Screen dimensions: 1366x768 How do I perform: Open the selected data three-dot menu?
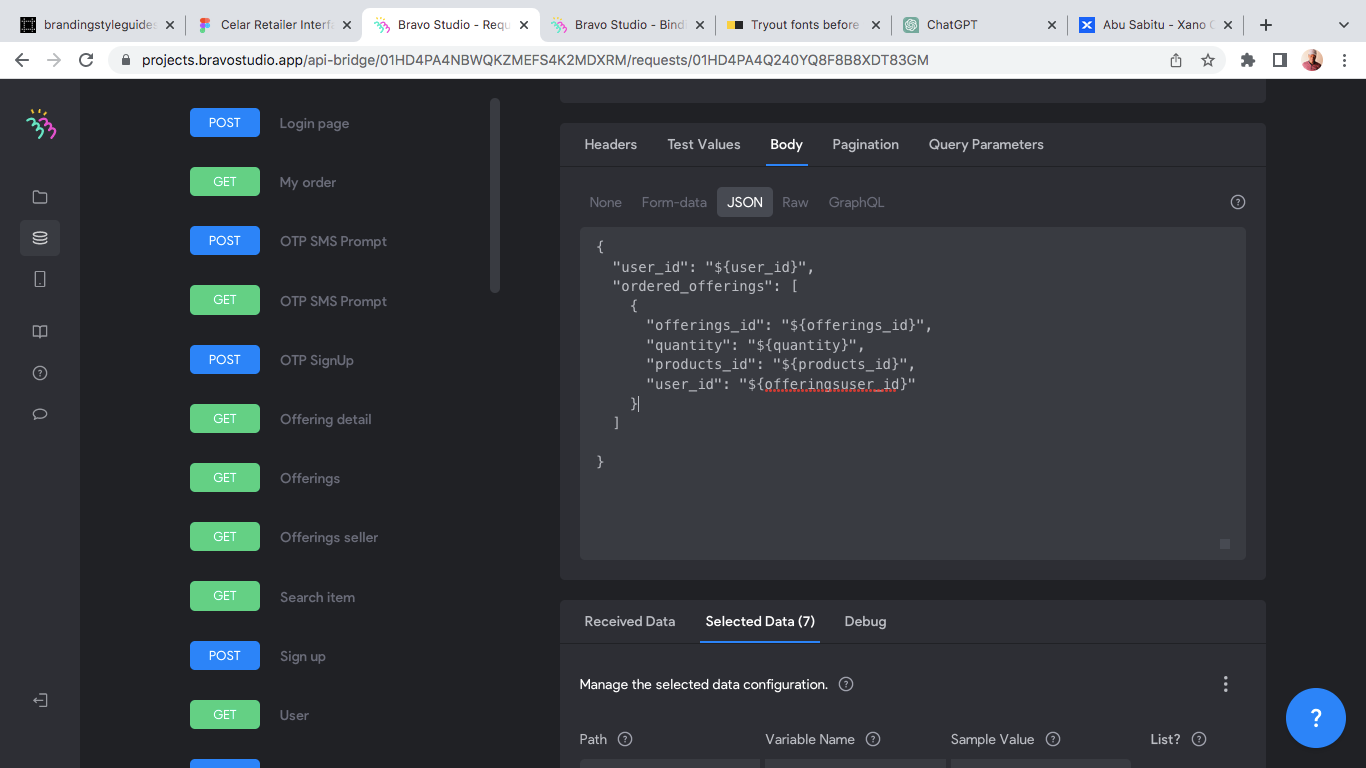click(1225, 684)
